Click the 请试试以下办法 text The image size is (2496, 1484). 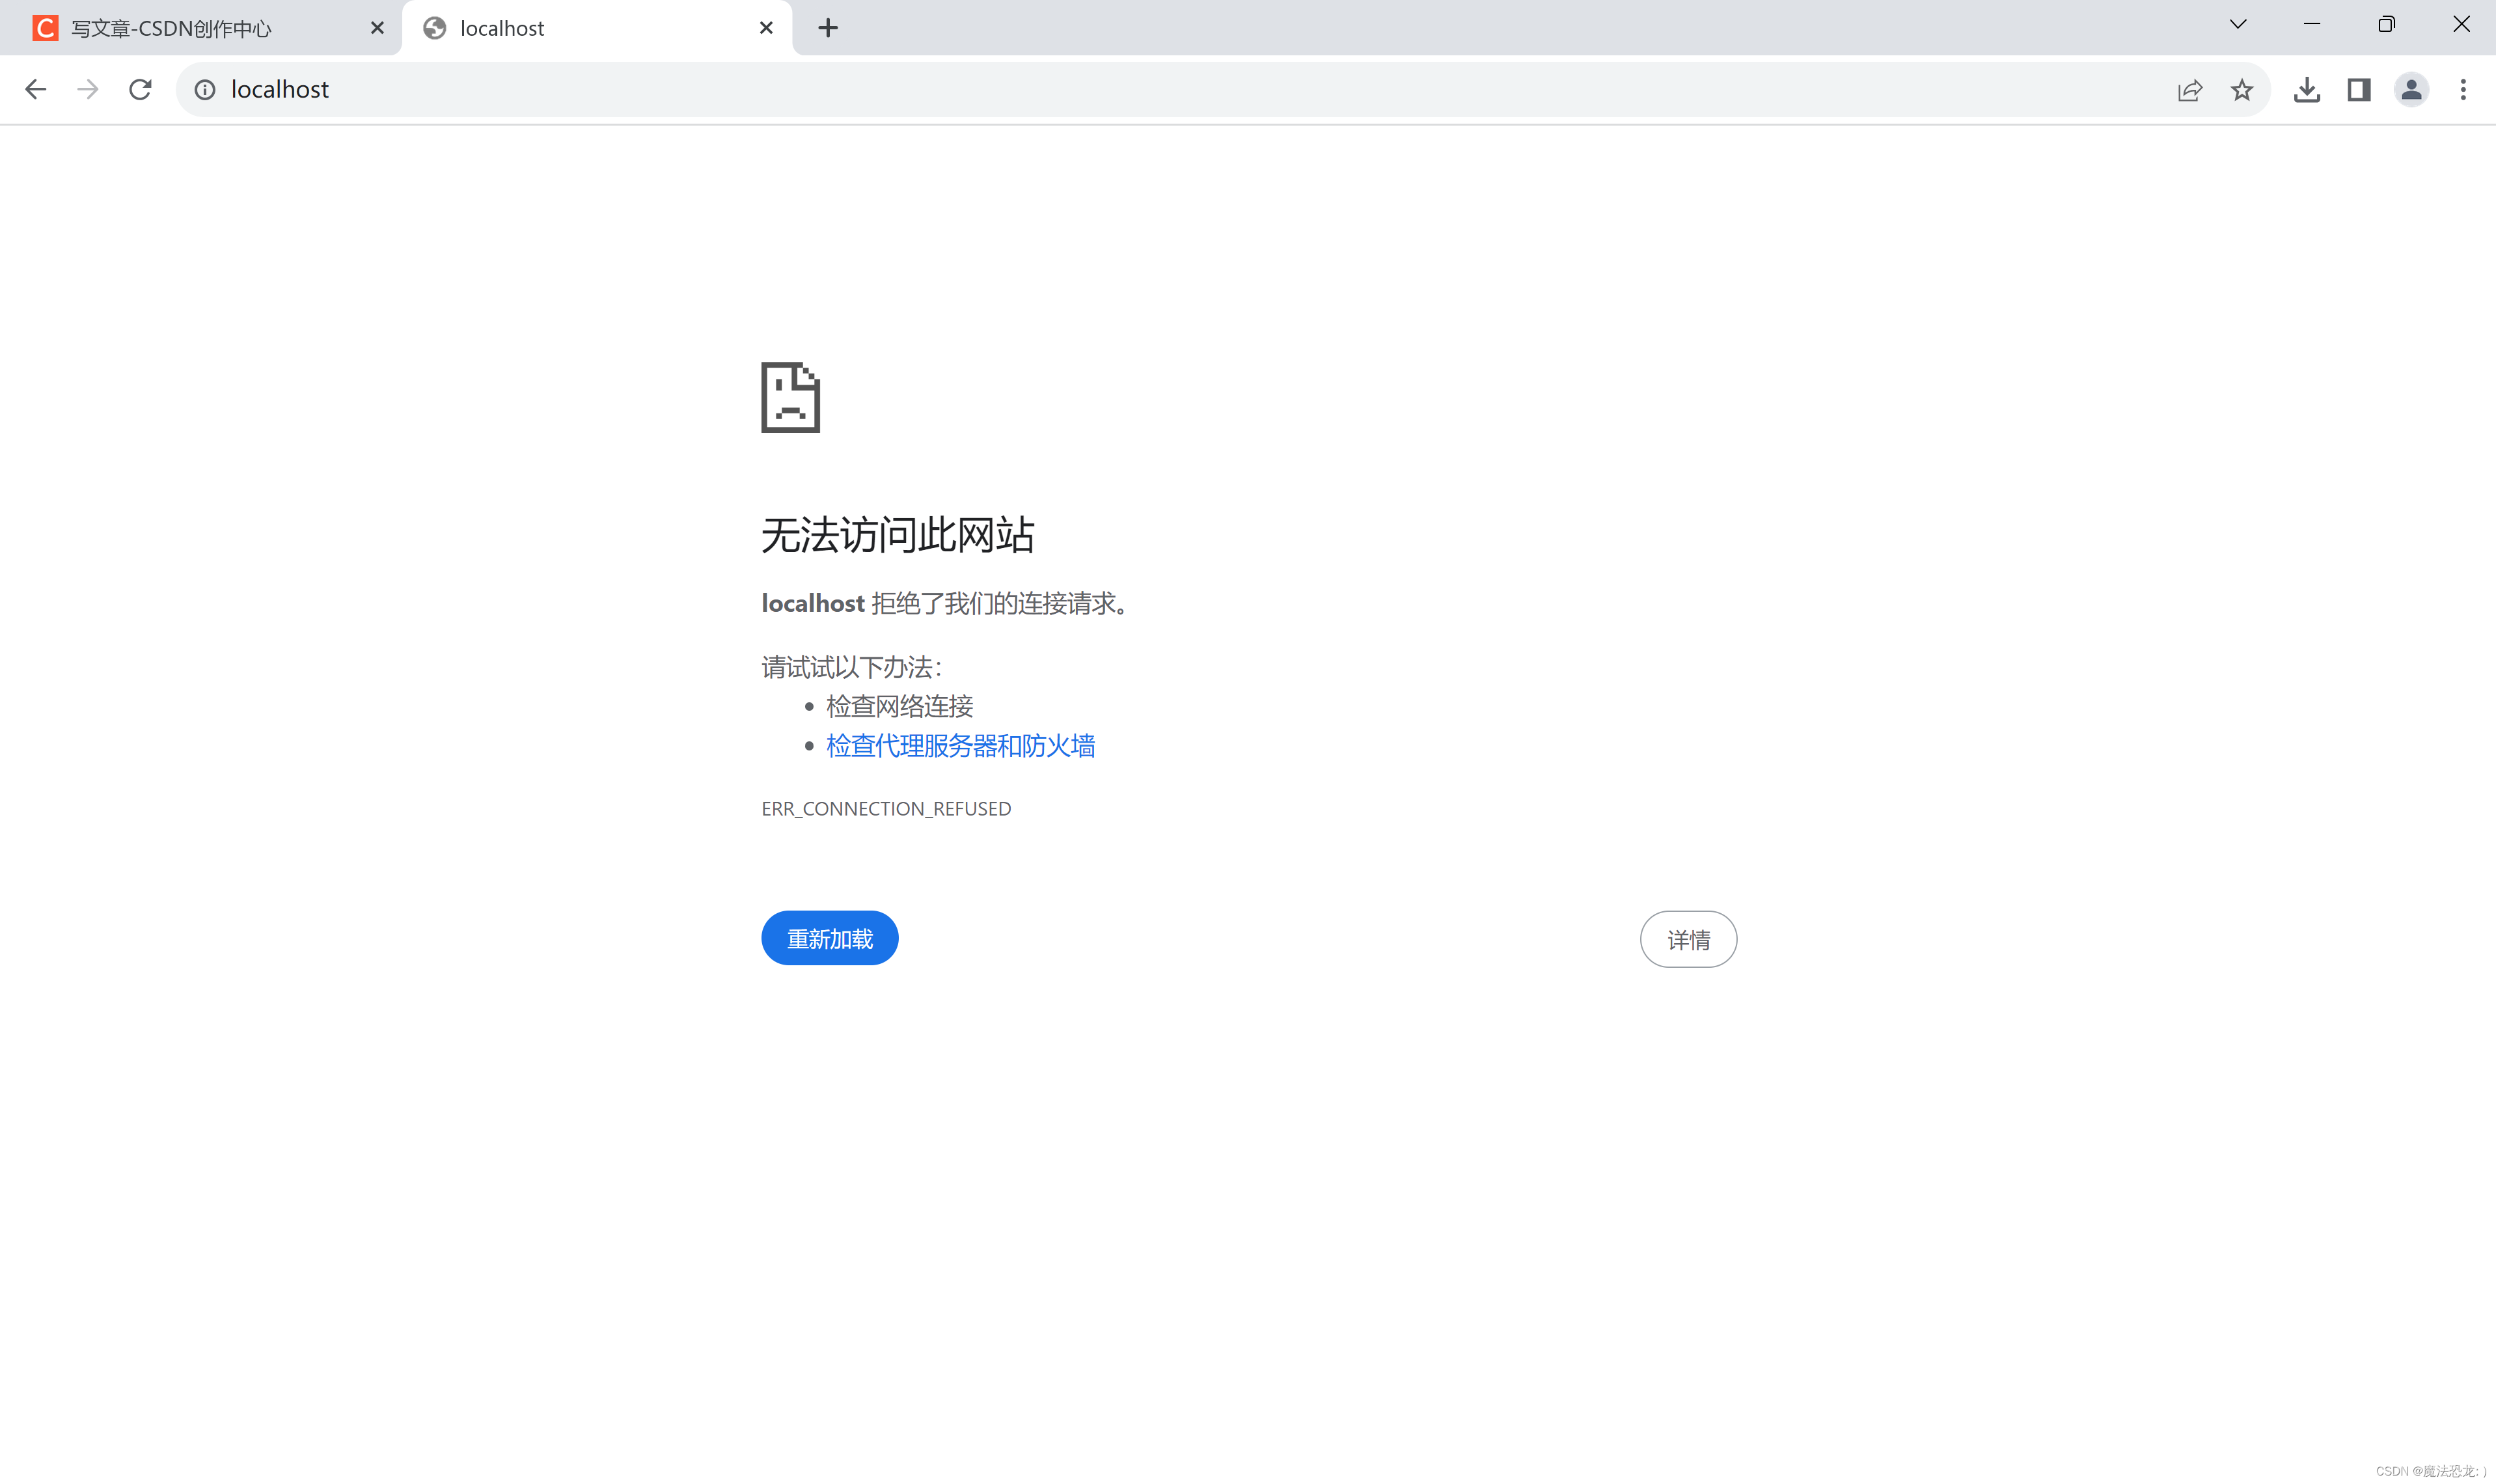851,667
